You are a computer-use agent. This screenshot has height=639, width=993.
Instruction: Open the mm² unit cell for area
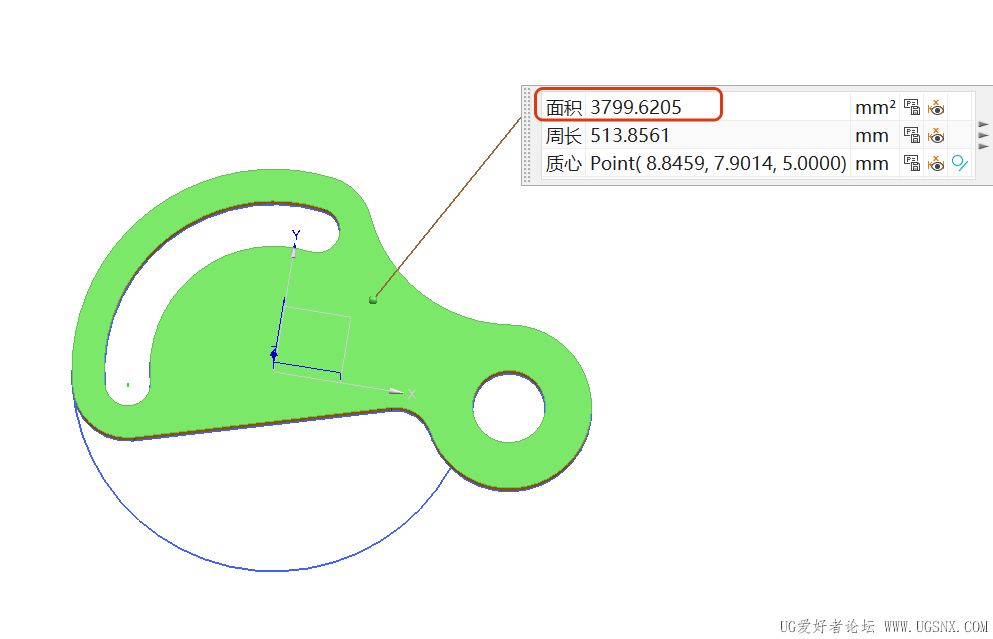click(875, 107)
